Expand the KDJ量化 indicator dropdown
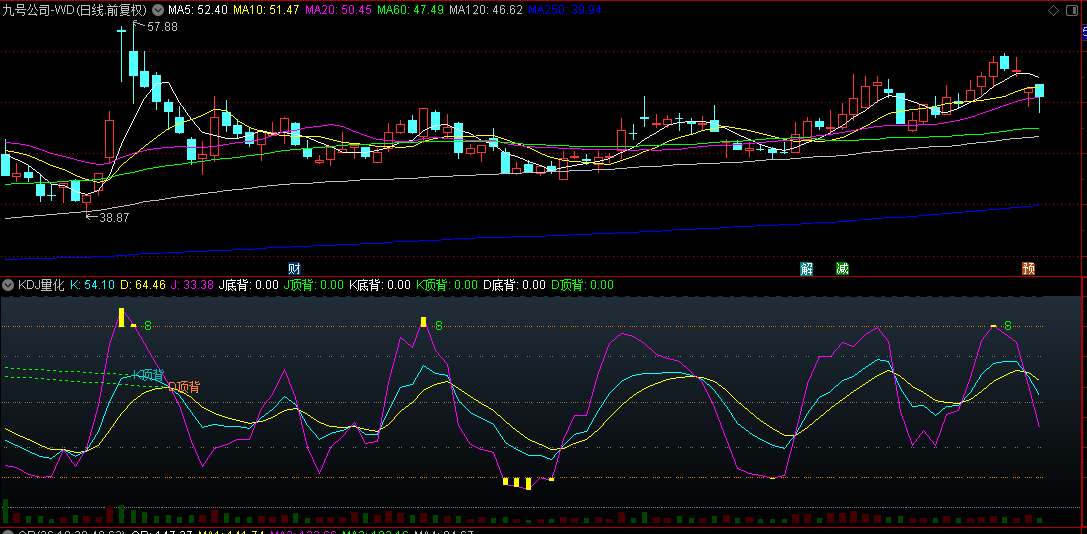1087x534 pixels. pos(8,285)
